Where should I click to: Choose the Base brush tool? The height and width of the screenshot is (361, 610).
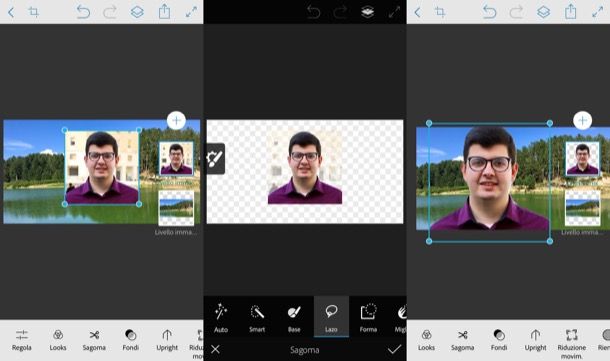[294, 317]
